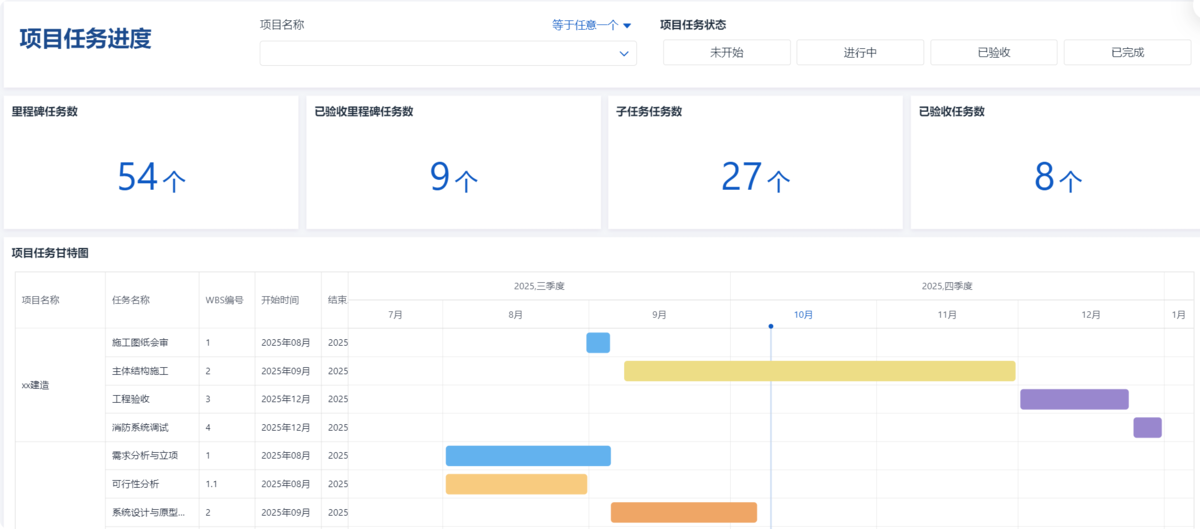Click the small purple 消防系统调试 bar
This screenshot has width=1200, height=529.
pyautogui.click(x=1147, y=427)
